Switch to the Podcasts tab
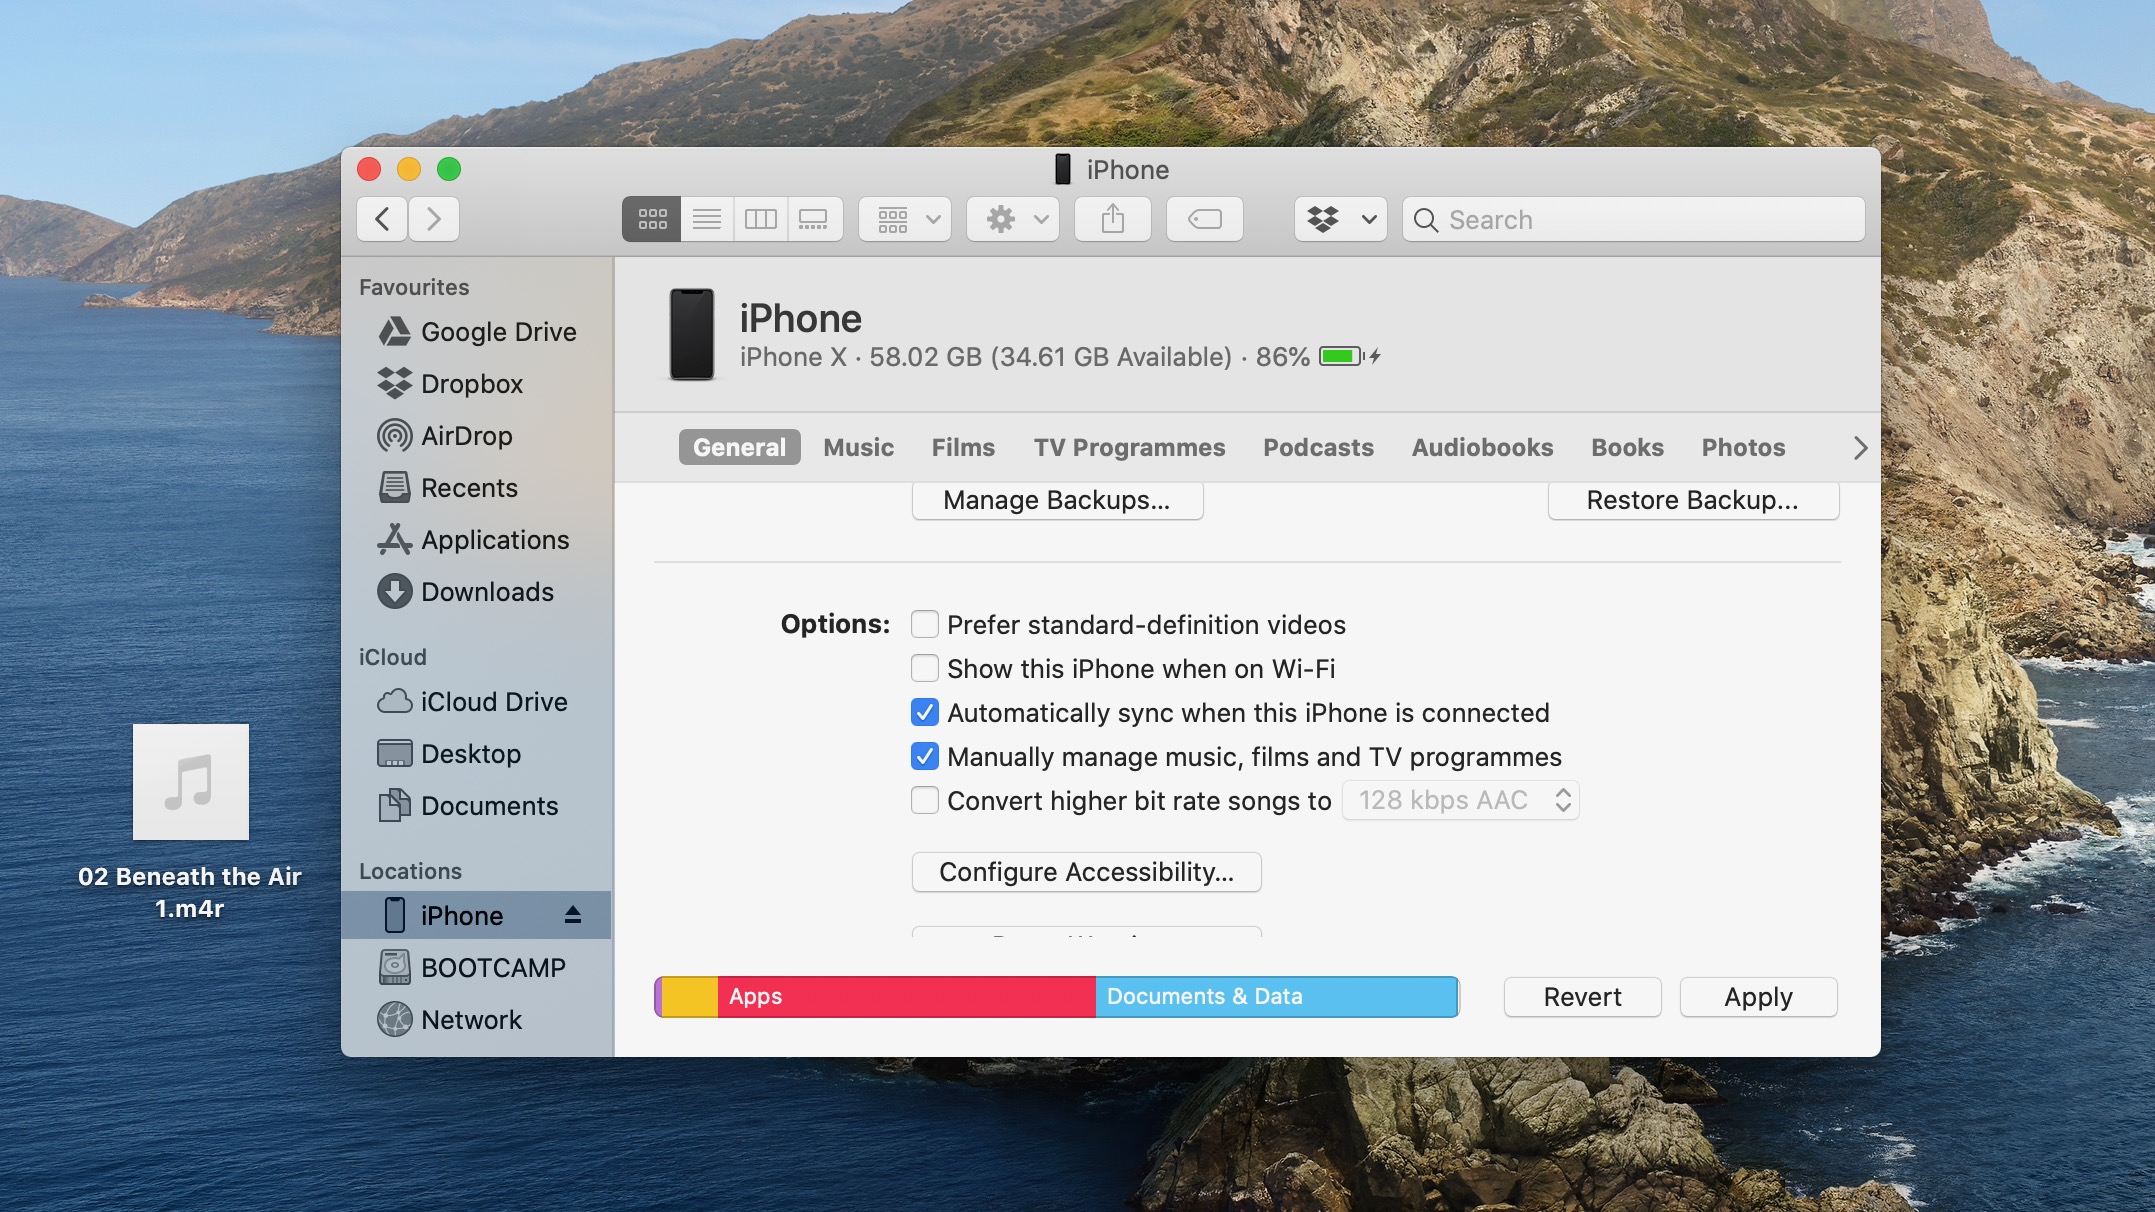This screenshot has height=1212, width=2155. pos(1318,447)
